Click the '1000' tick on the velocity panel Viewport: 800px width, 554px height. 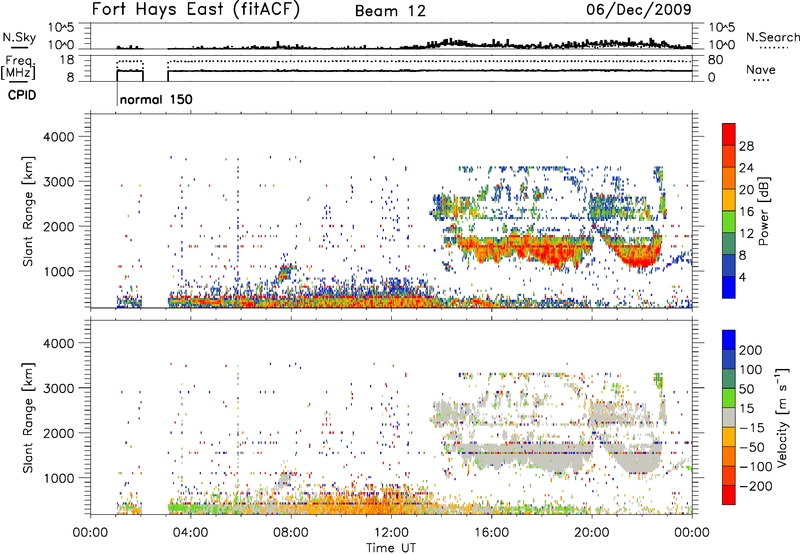click(58, 478)
